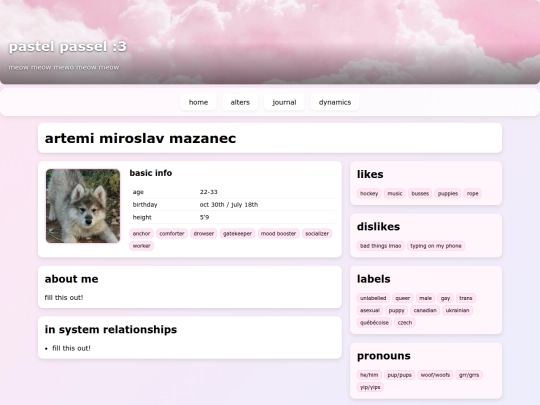Click the meow meow mewo tagline text
This screenshot has width=540, height=405.
[64, 67]
